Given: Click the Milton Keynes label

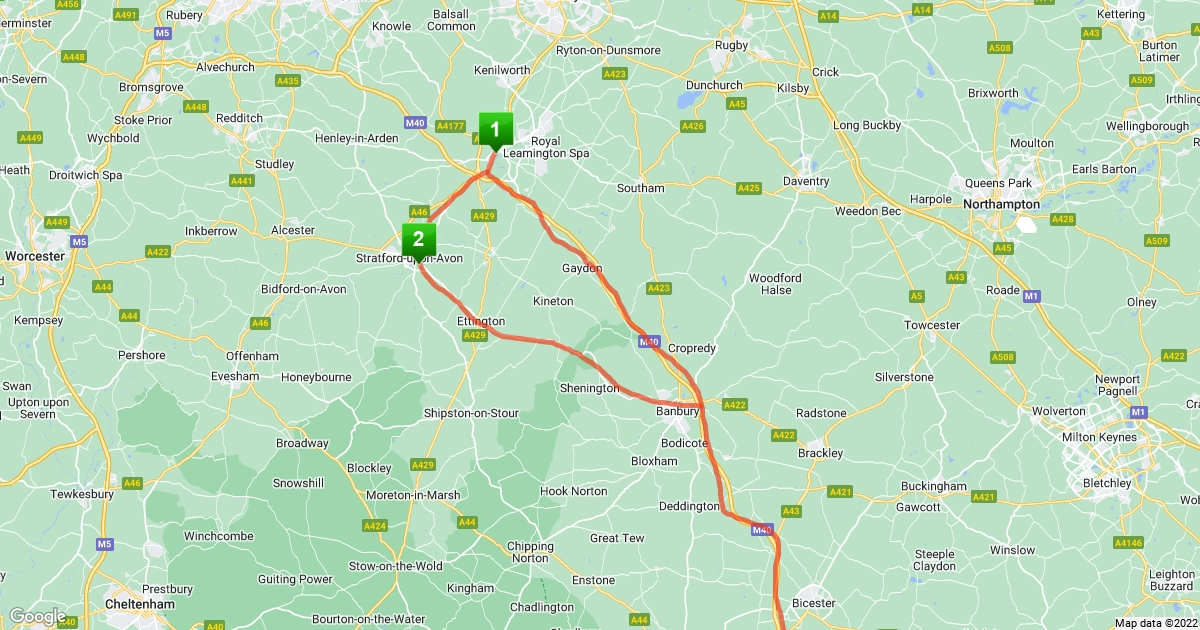Looking at the screenshot, I should click(x=1100, y=437).
